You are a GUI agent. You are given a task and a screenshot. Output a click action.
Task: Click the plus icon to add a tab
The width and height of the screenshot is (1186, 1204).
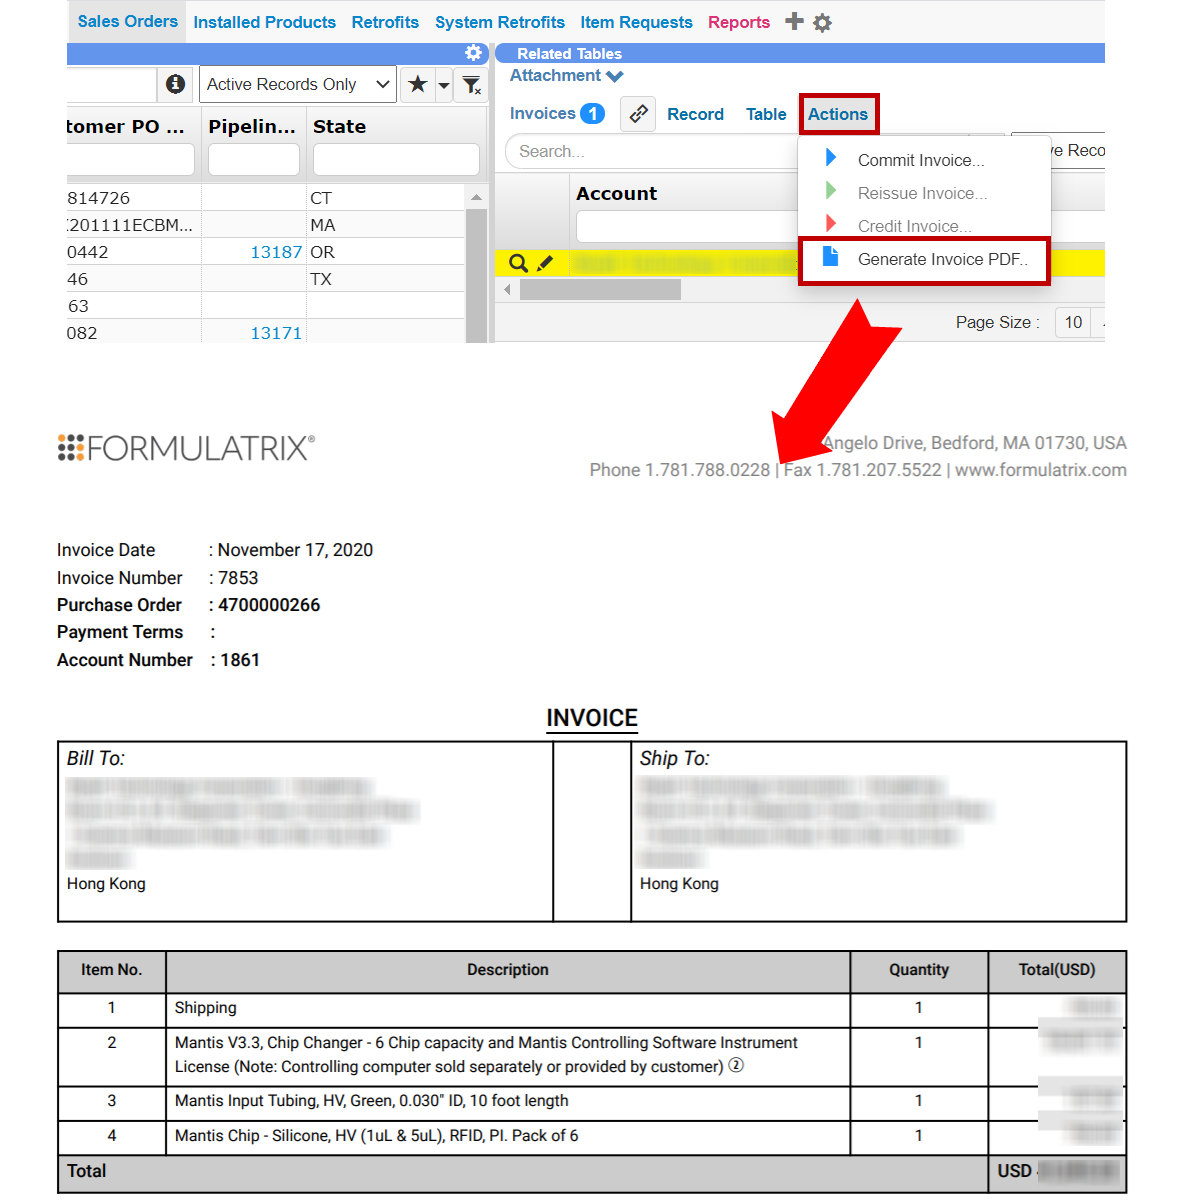tap(794, 21)
